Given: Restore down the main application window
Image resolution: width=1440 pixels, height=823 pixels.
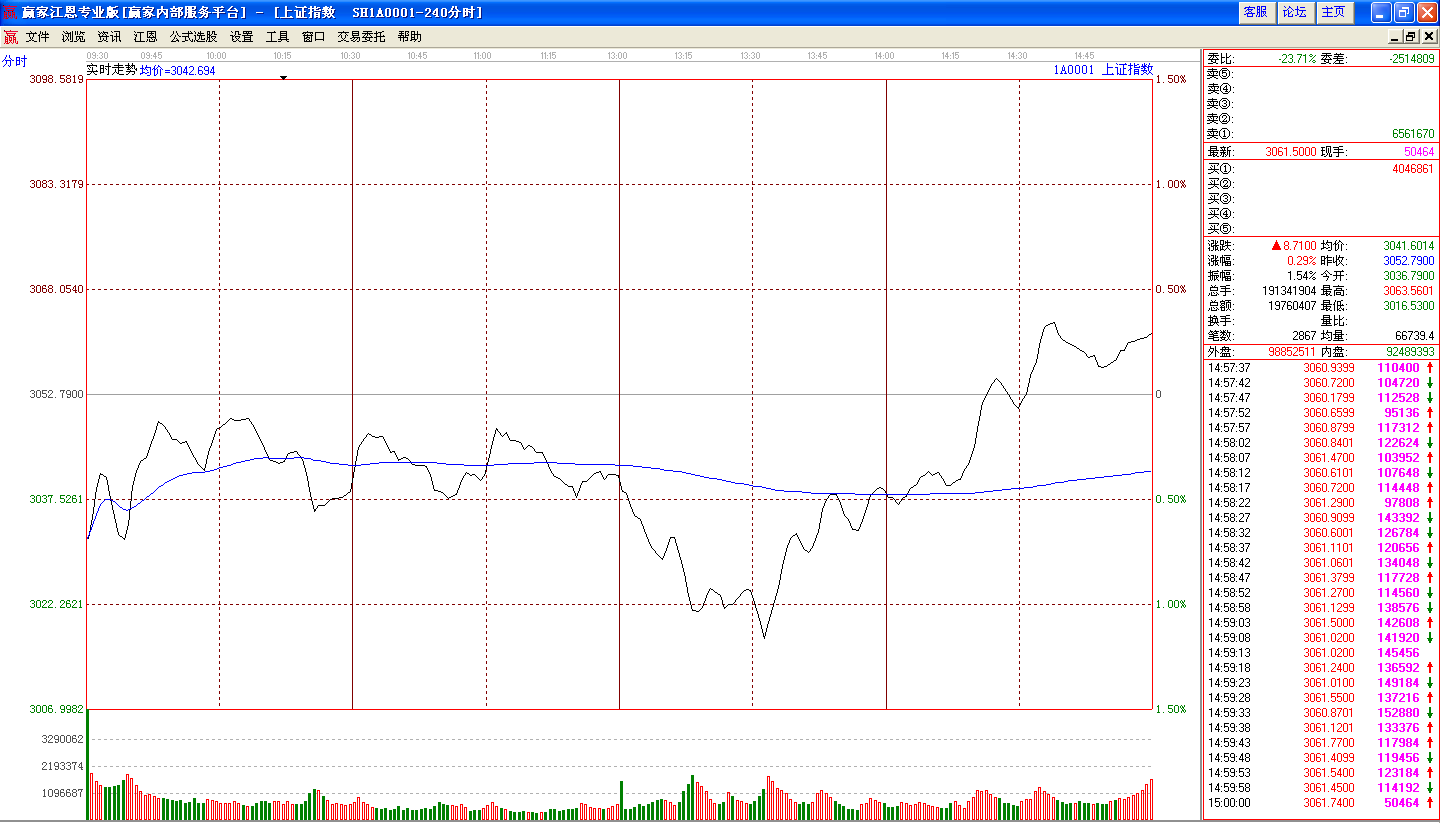Looking at the screenshot, I should click(1404, 12).
